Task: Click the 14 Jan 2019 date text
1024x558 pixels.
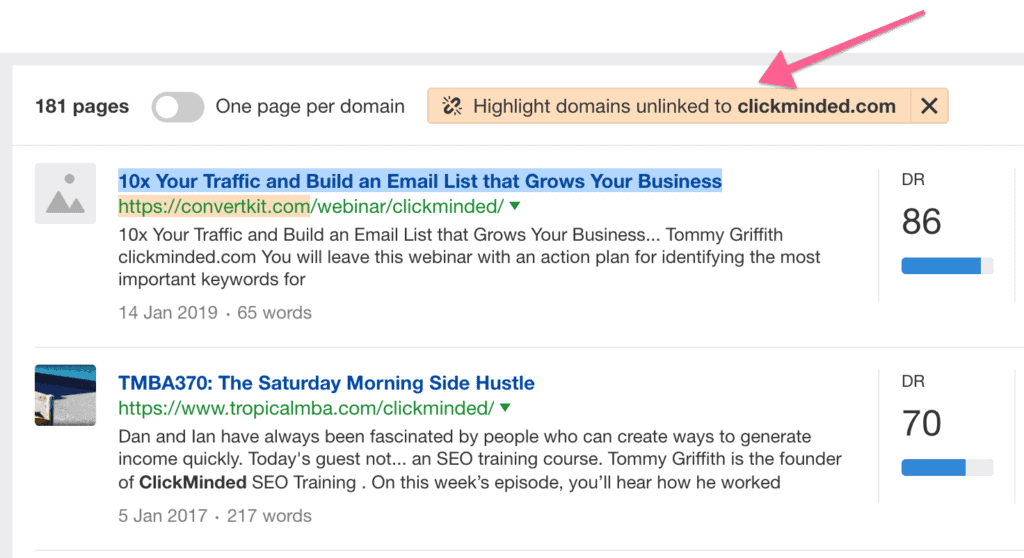Action: [167, 313]
